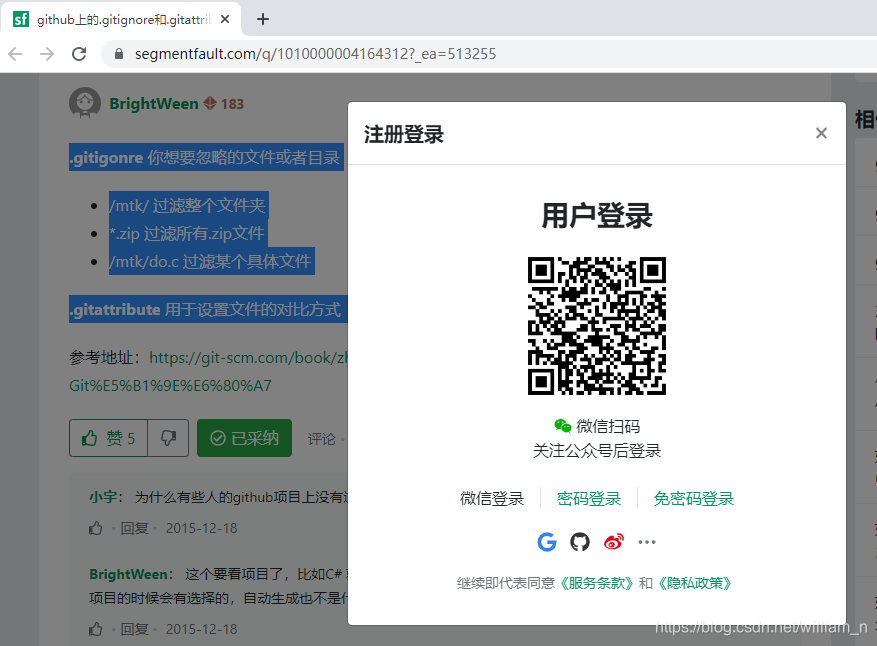Click the 微信扫码 label
This screenshot has height=646, width=877.
(608, 426)
